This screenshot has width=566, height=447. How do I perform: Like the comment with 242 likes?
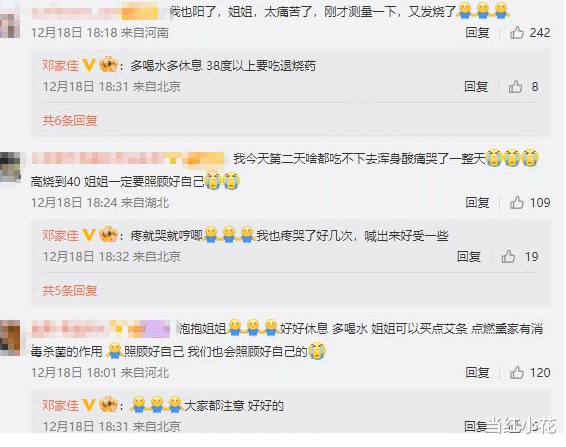(517, 33)
